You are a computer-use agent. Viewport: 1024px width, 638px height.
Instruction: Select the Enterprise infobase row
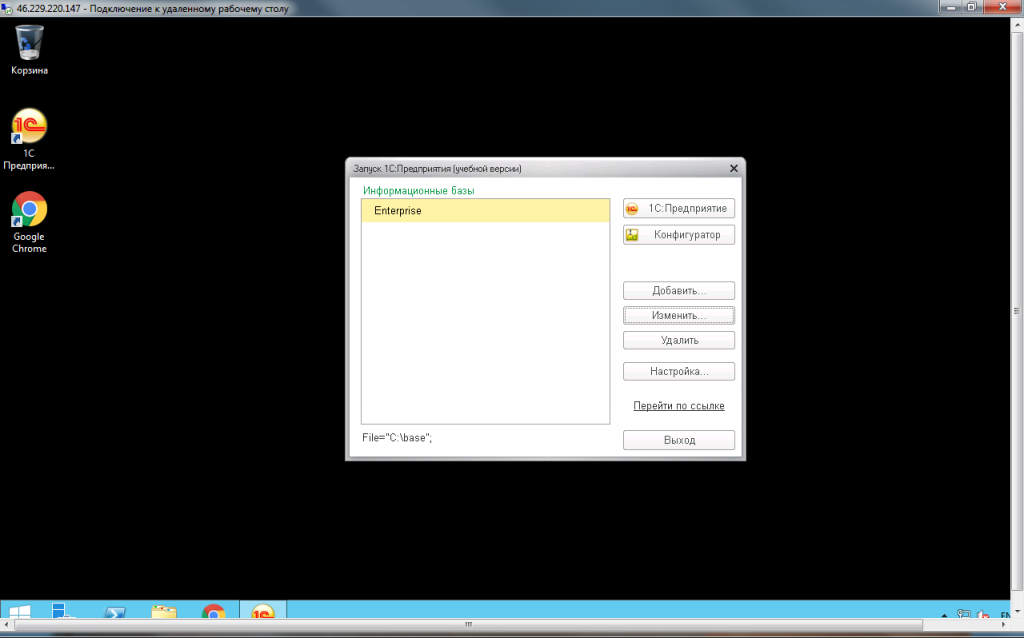coord(485,210)
